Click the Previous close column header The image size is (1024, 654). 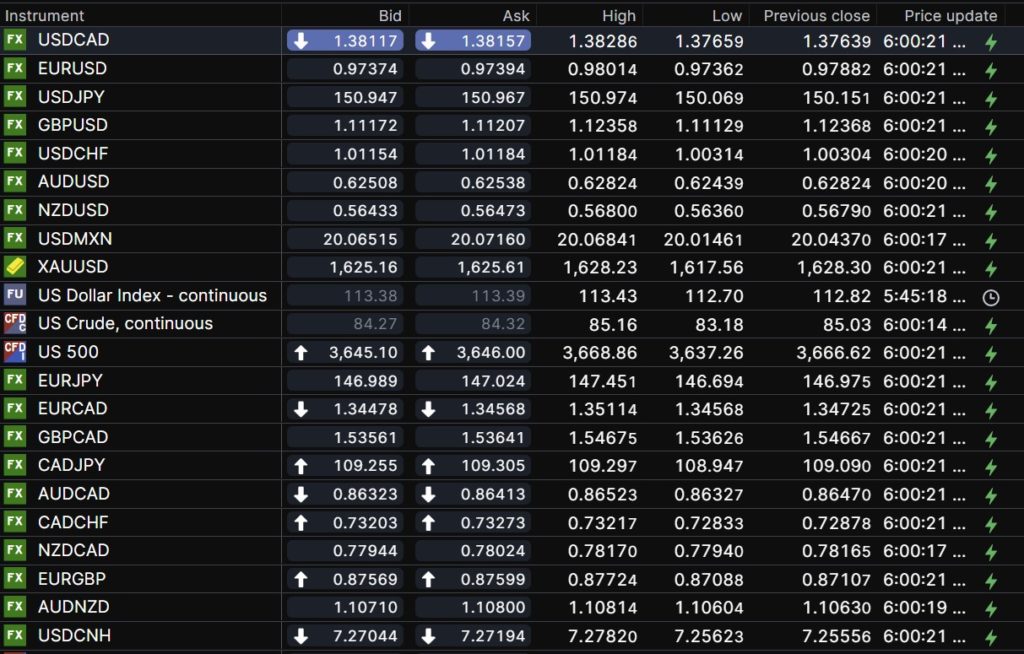coord(816,16)
